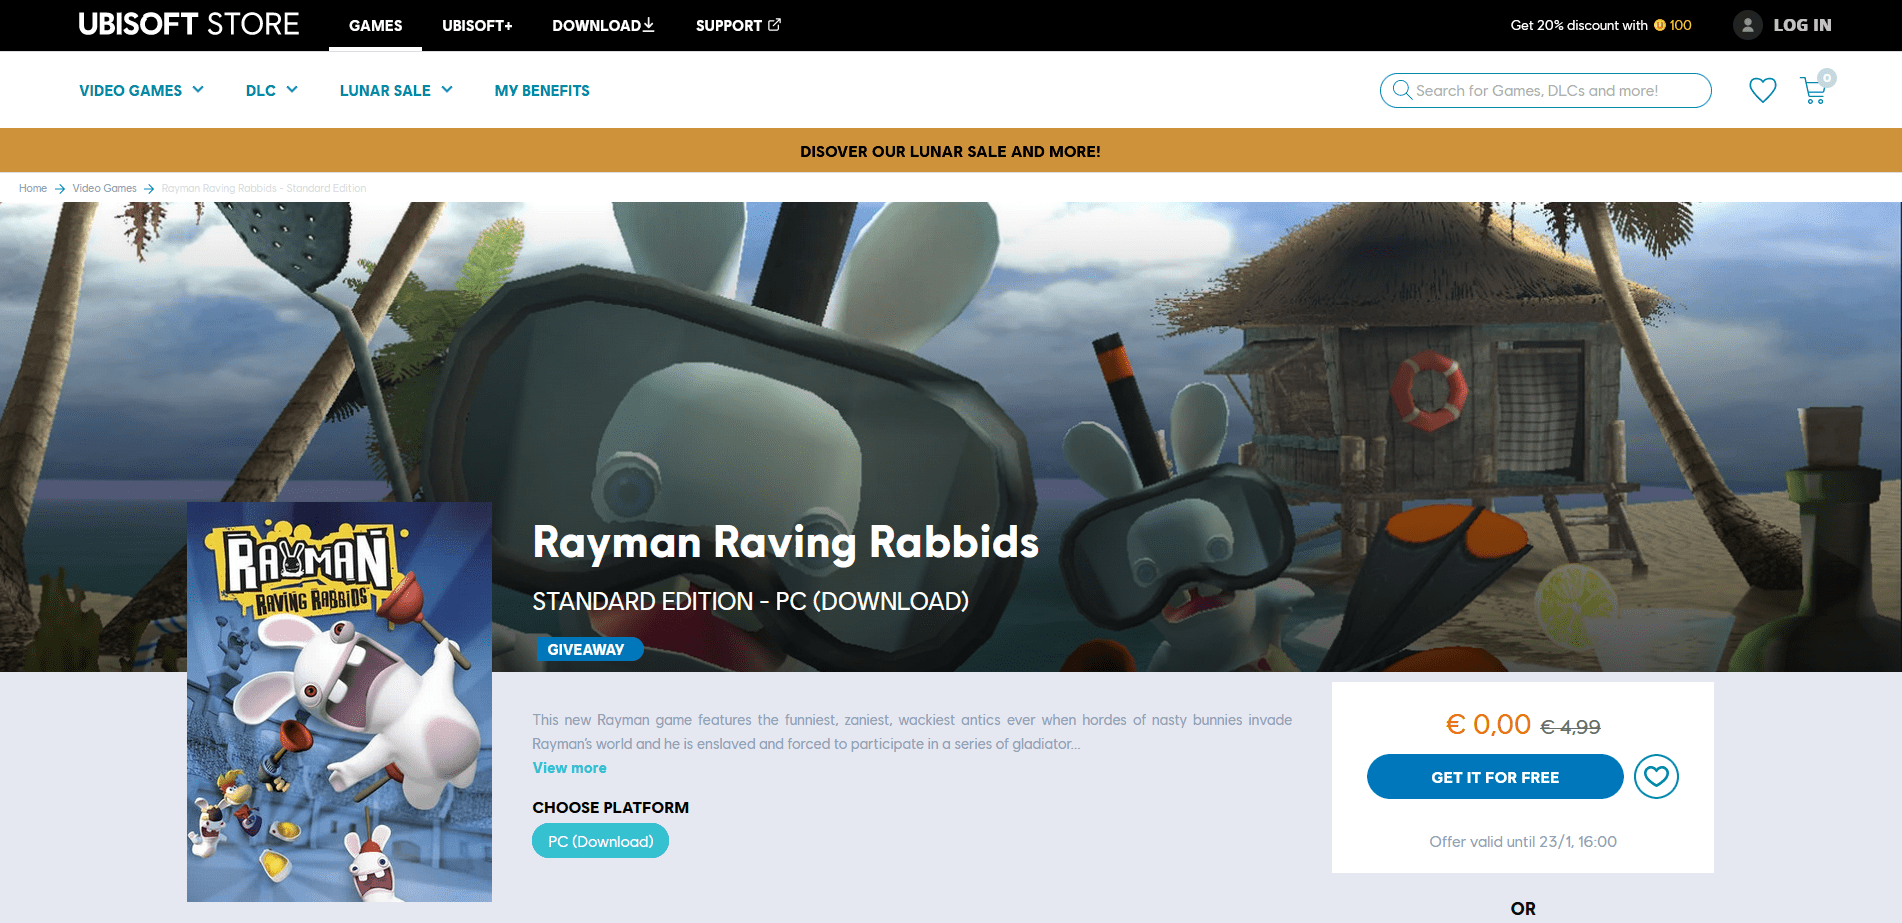Viewport: 1902px width, 923px height.
Task: Click the Log In button
Action: pos(1802,25)
